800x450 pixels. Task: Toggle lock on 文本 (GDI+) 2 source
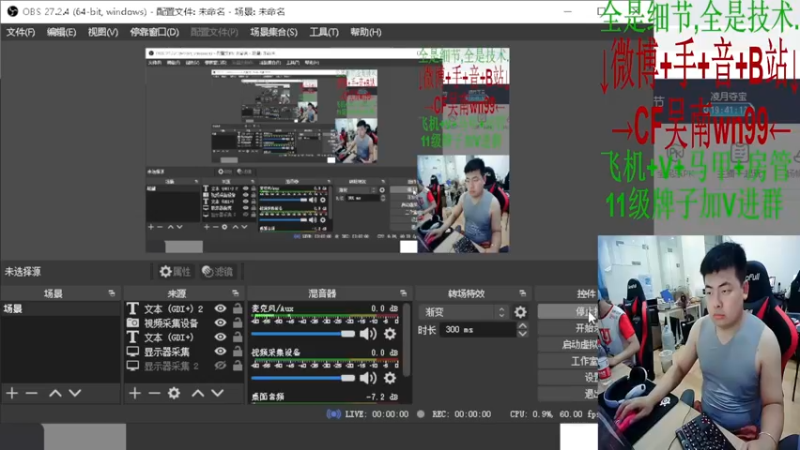pos(238,308)
